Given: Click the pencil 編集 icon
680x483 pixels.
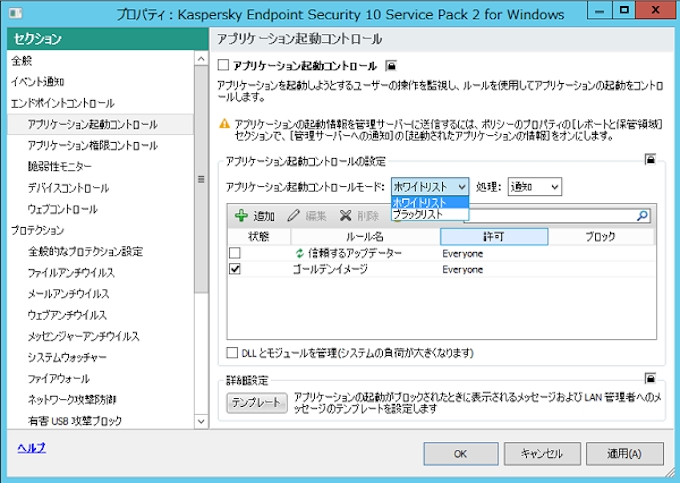Looking at the screenshot, I should pos(294,215).
